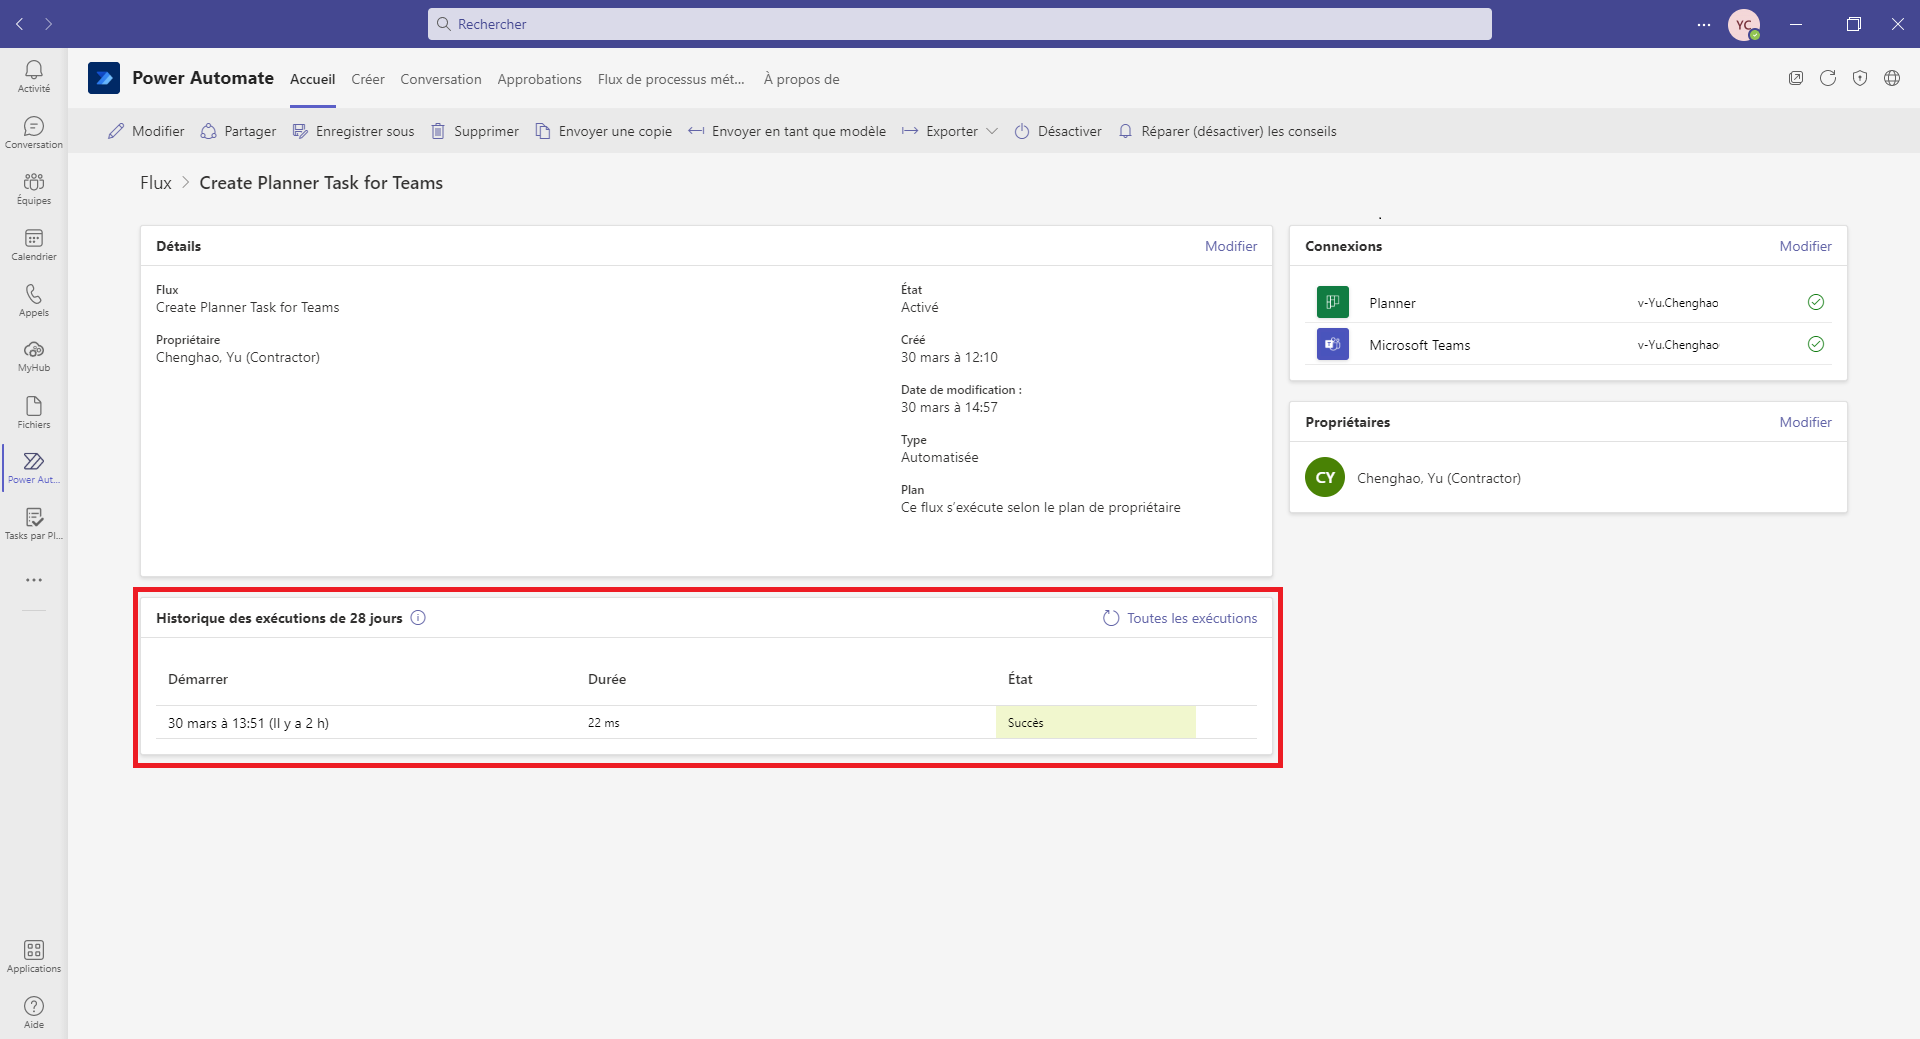Screen dimensions: 1920x1039
Task: Click the Create Planner Task for Teams title
Action: 321,183
